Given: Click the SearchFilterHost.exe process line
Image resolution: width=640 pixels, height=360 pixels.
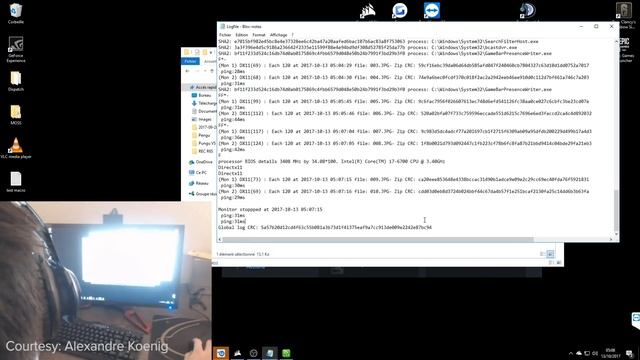Looking at the screenshot, I should pos(378,41).
